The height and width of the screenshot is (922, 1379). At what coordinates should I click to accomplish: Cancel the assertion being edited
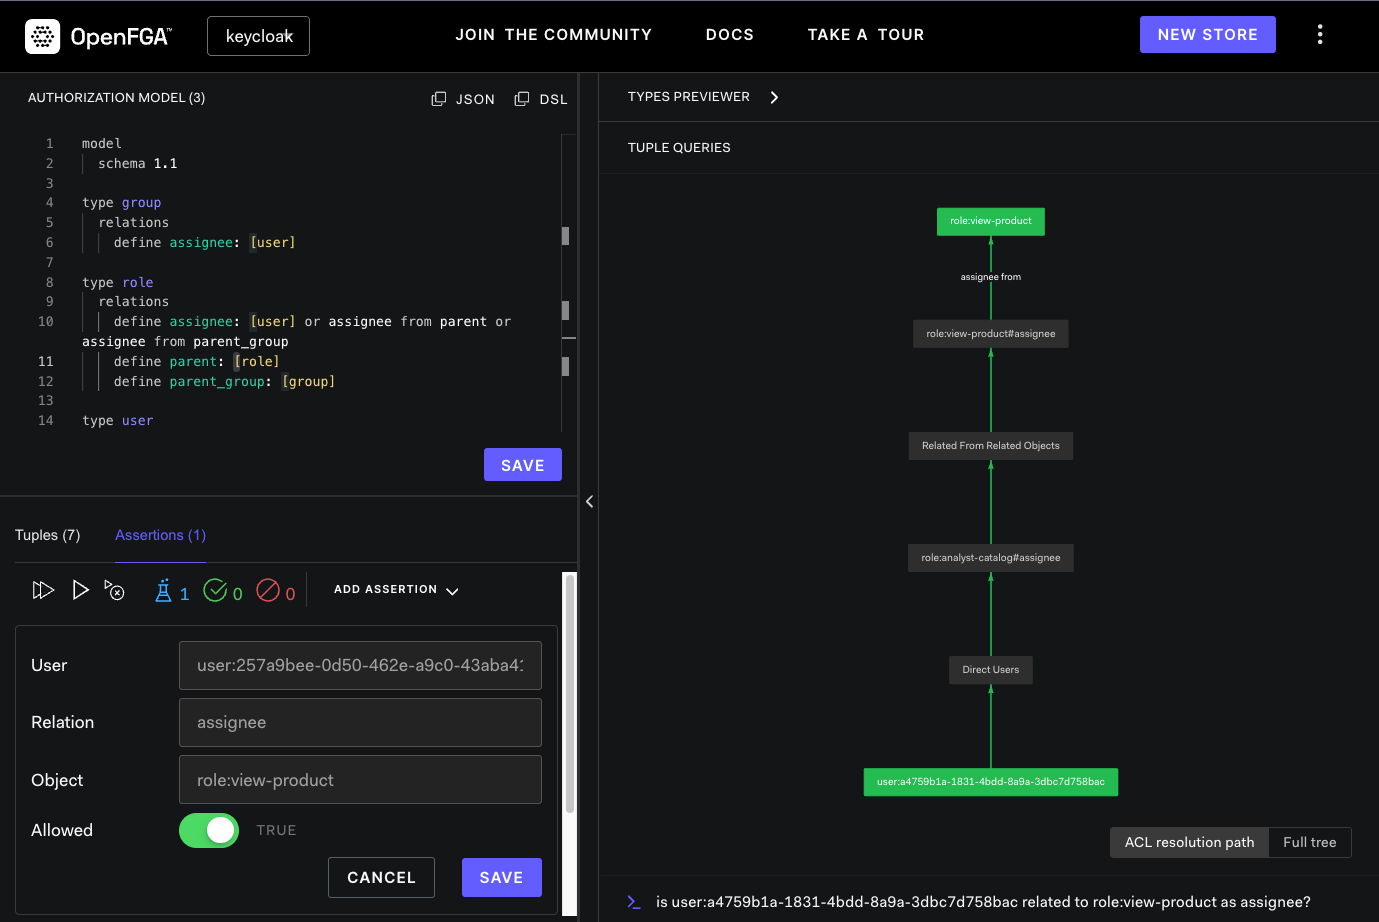click(x=381, y=877)
